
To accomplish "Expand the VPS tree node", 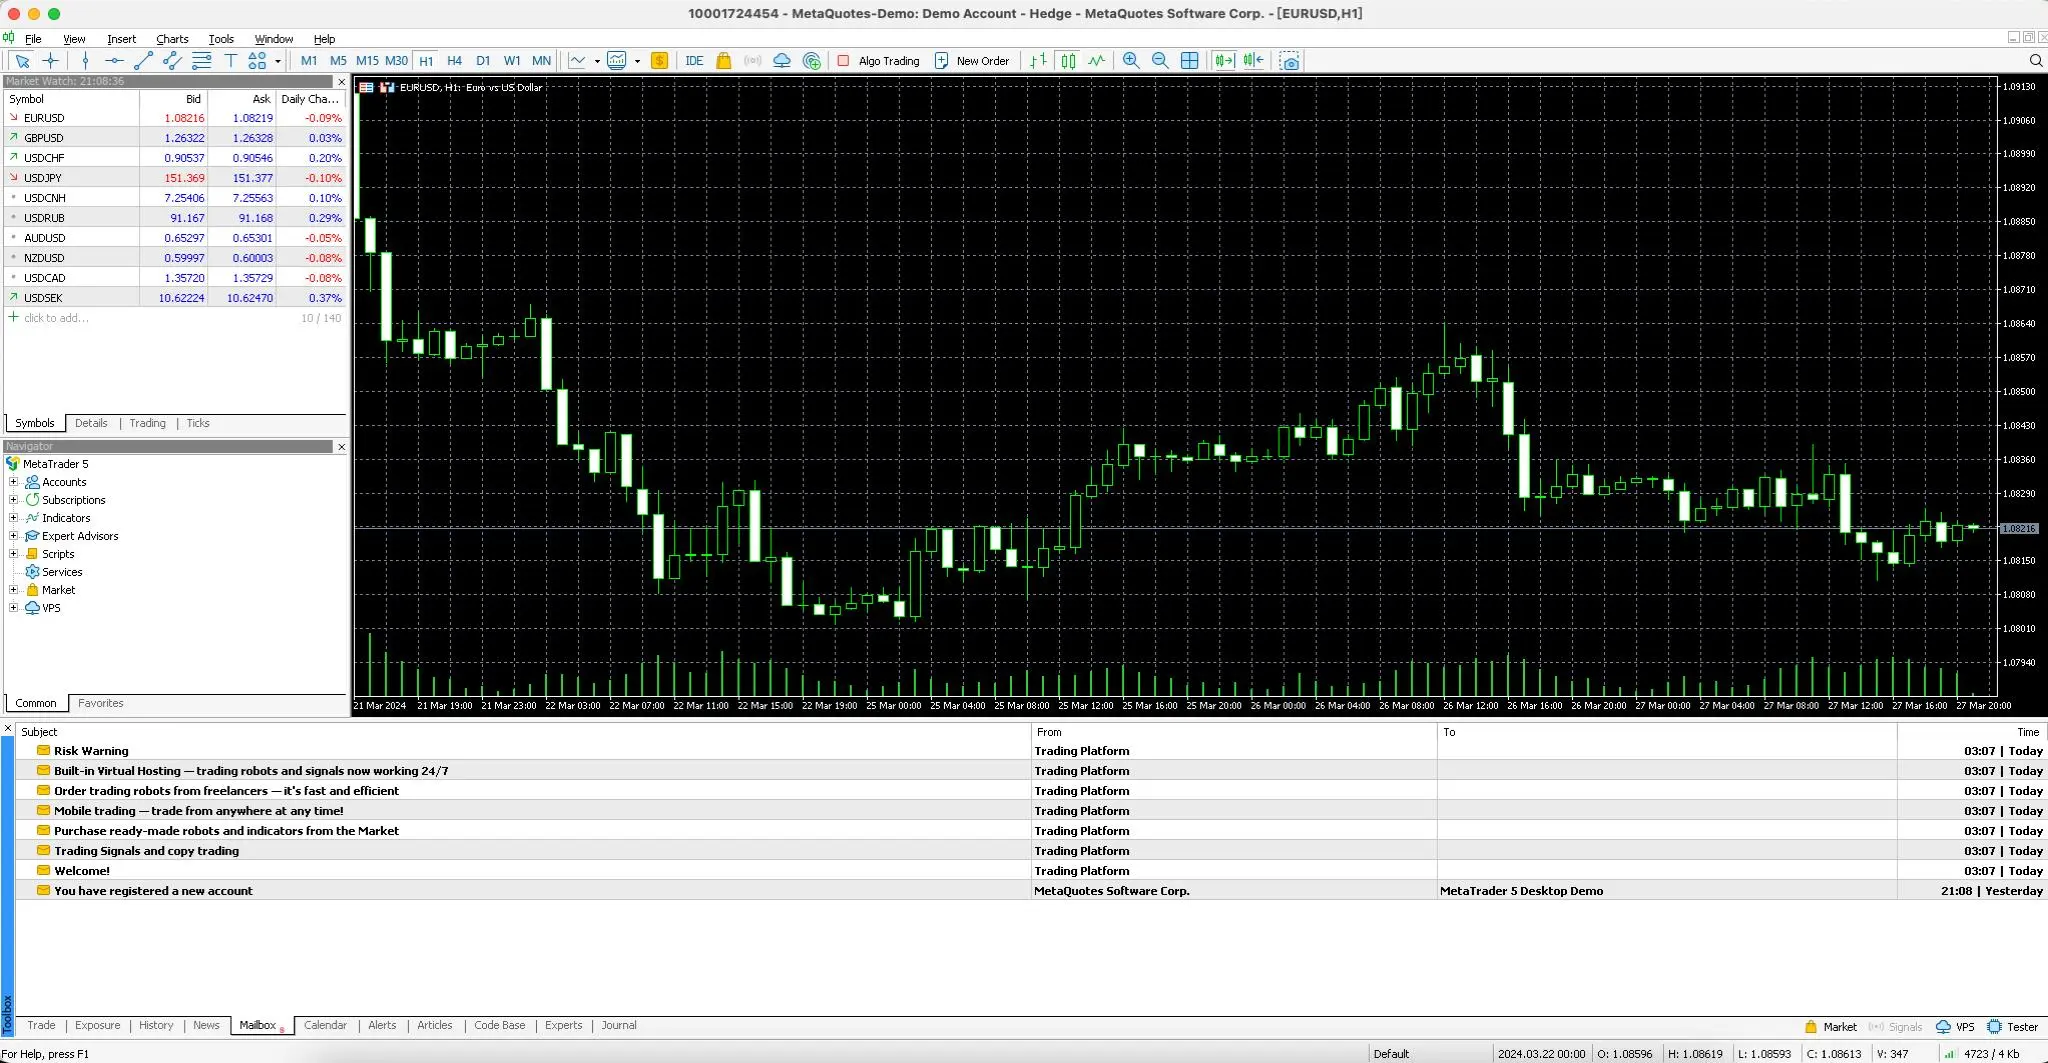I will pyautogui.click(x=13, y=608).
